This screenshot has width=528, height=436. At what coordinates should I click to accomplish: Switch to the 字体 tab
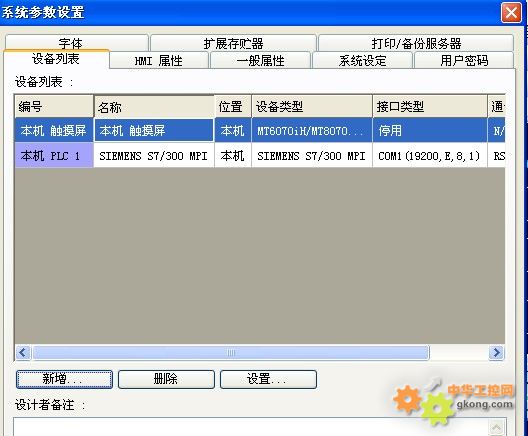click(x=77, y=43)
